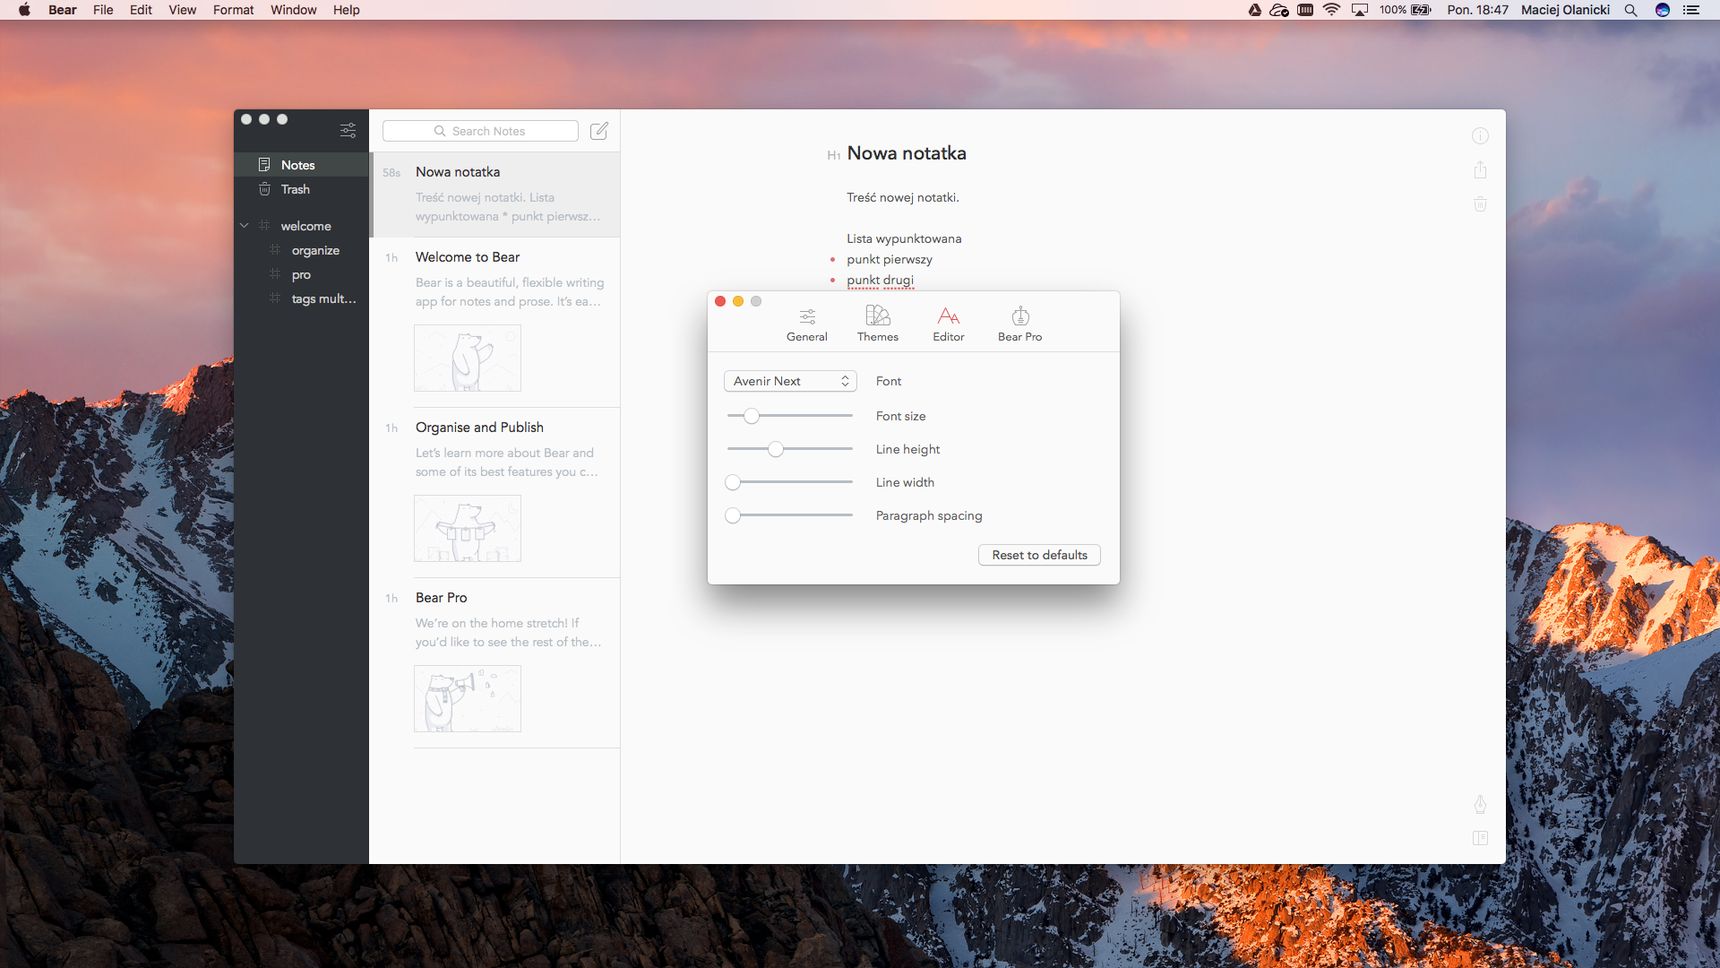Switch to the Editor preferences tab
This screenshot has width=1720, height=968.
(x=948, y=324)
